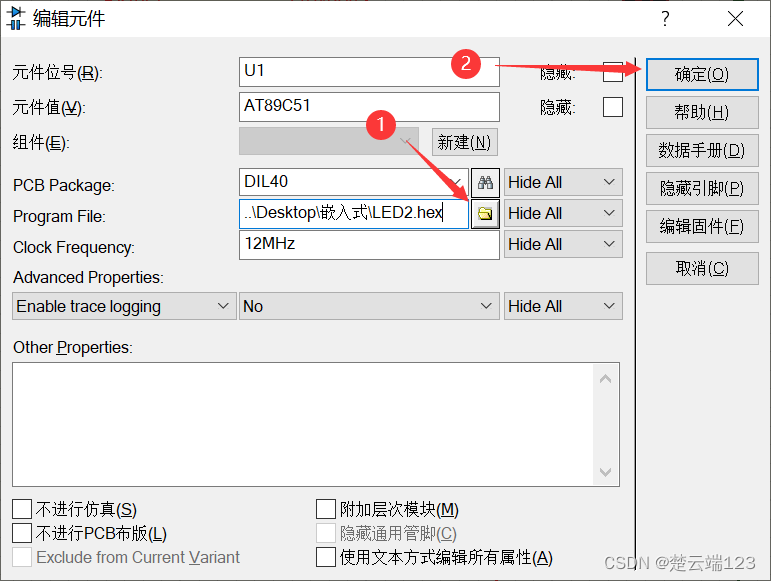Expand the Enable trace logging dropdown

[124, 306]
